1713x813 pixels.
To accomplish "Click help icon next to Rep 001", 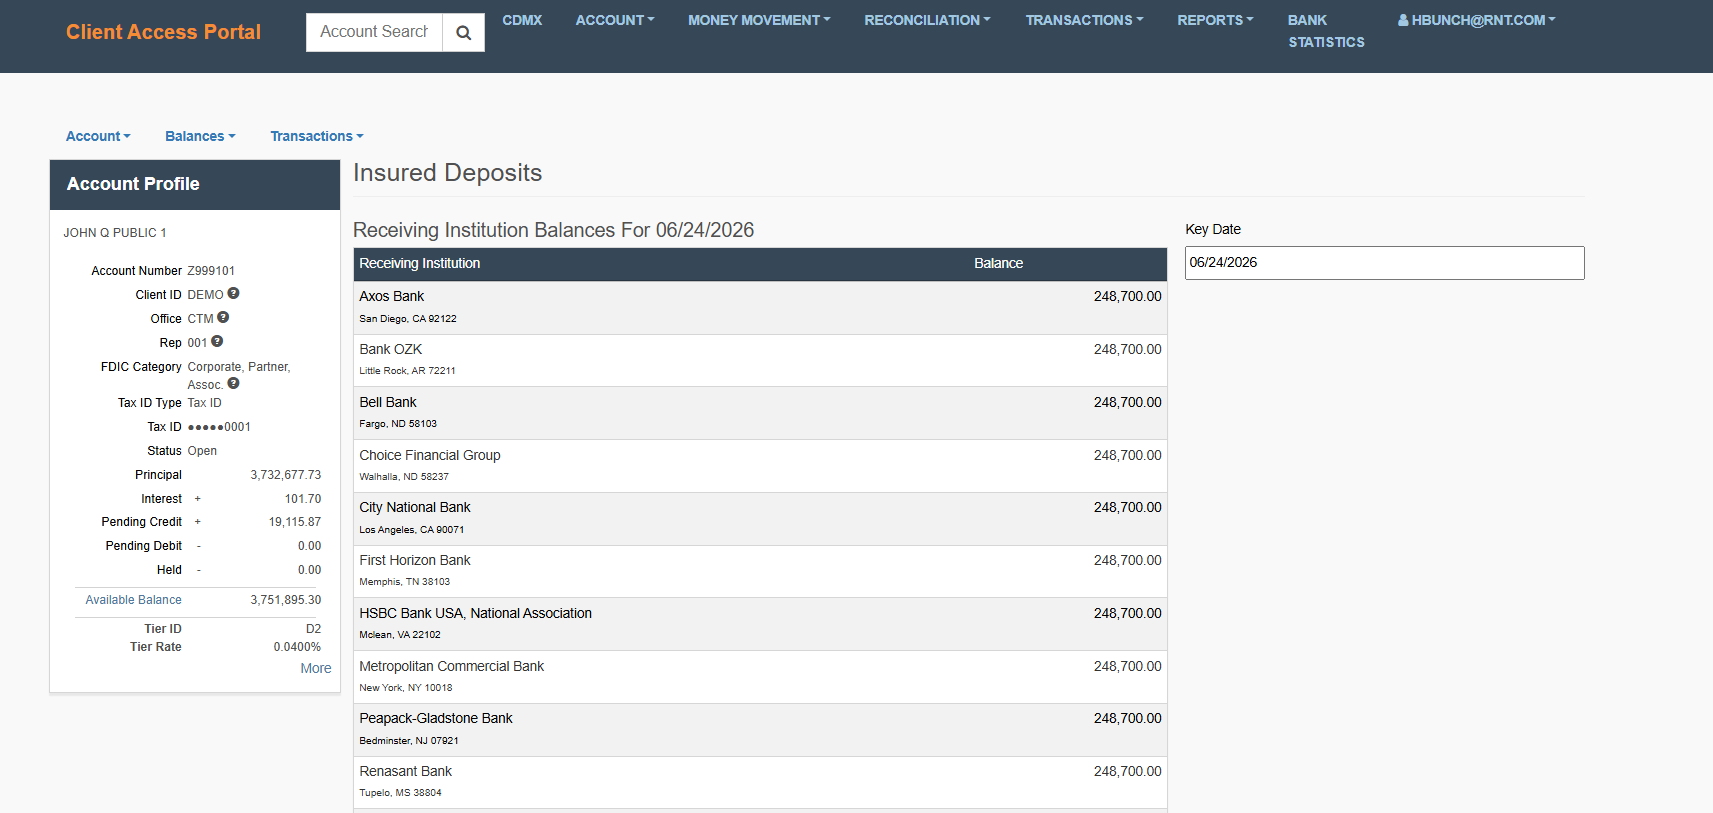I will click(217, 342).
